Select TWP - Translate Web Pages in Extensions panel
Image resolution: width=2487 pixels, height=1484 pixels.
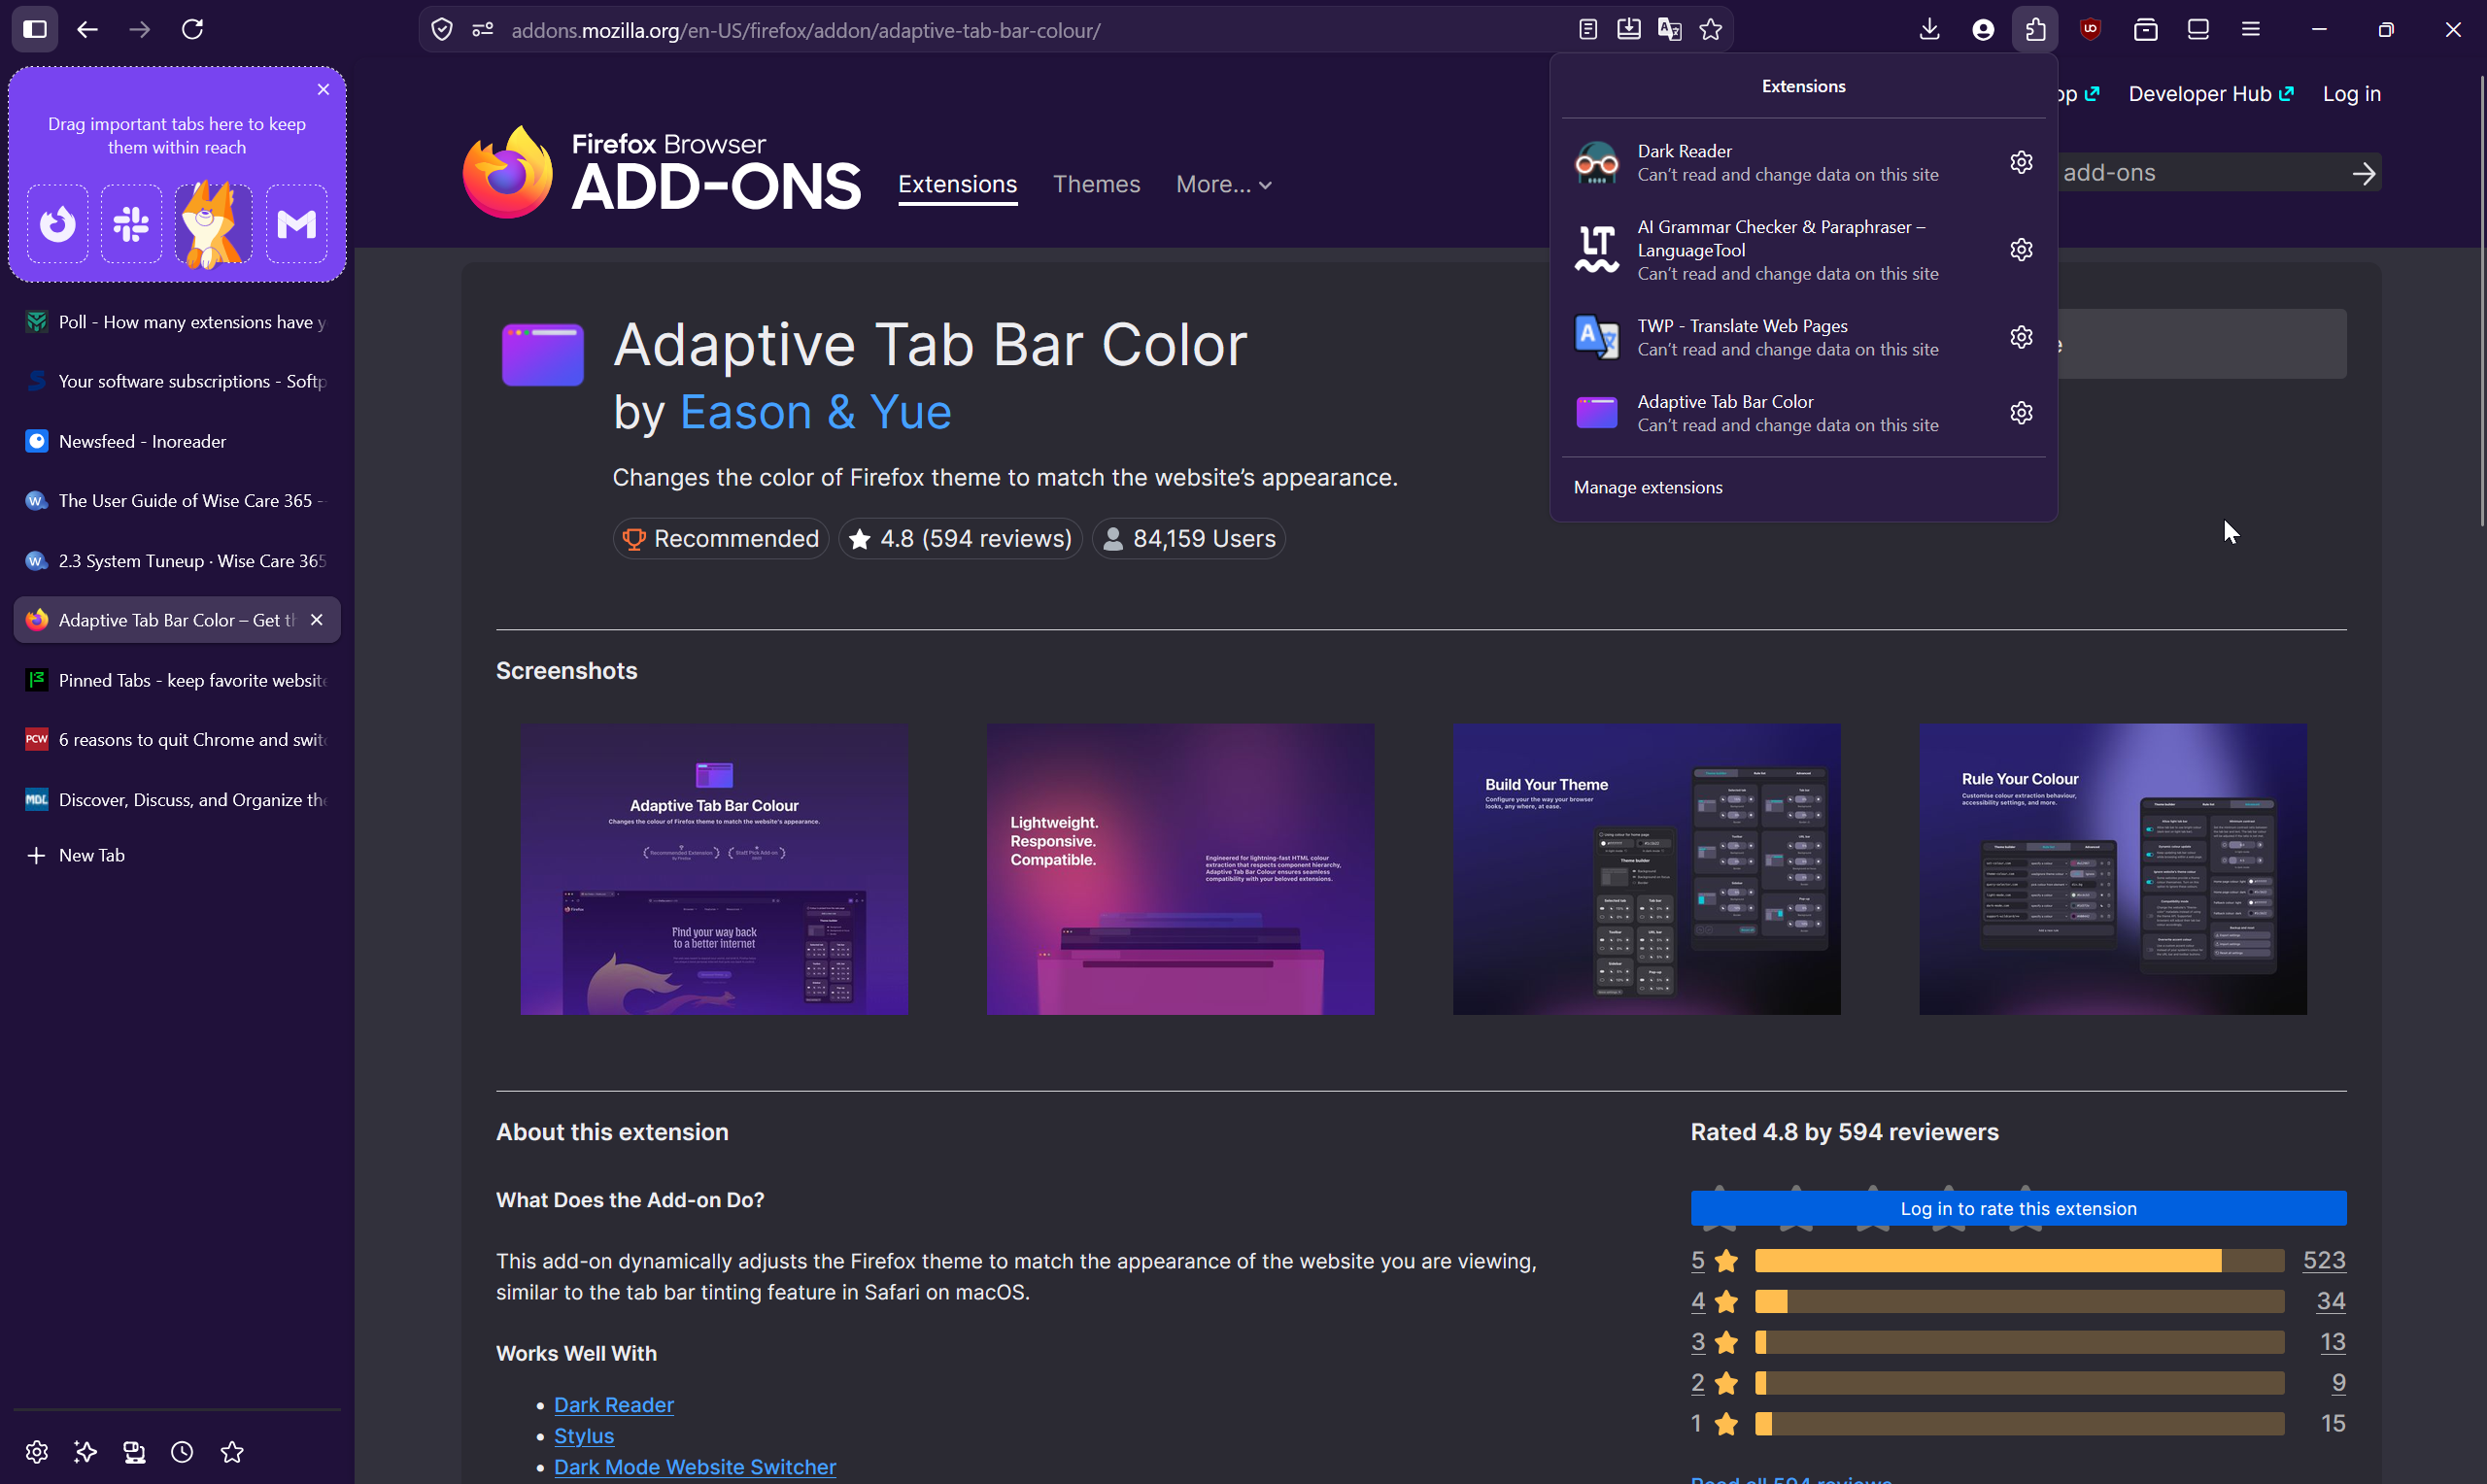pyautogui.click(x=1780, y=337)
